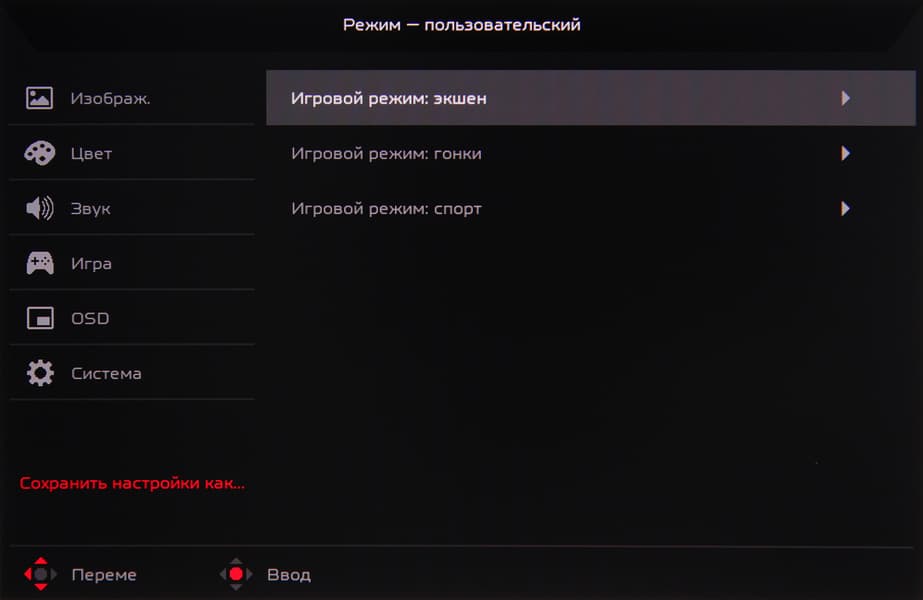Go to the Игра menu section
The height and width of the screenshot is (600, 923).
click(x=132, y=263)
